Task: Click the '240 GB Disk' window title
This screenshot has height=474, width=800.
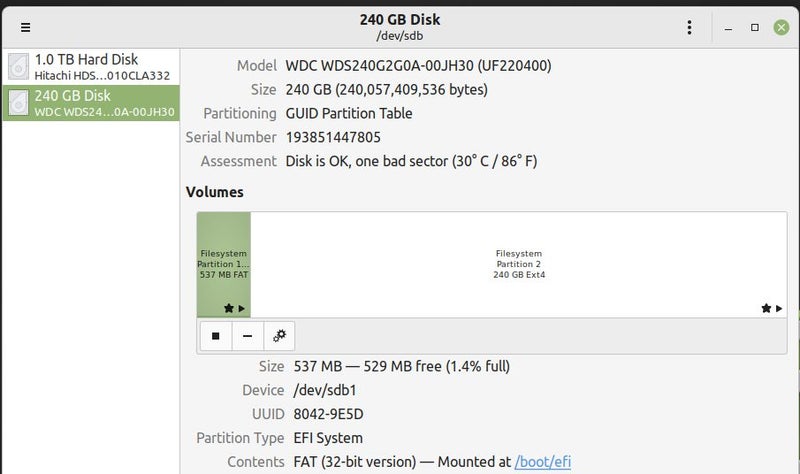Action: point(399,20)
